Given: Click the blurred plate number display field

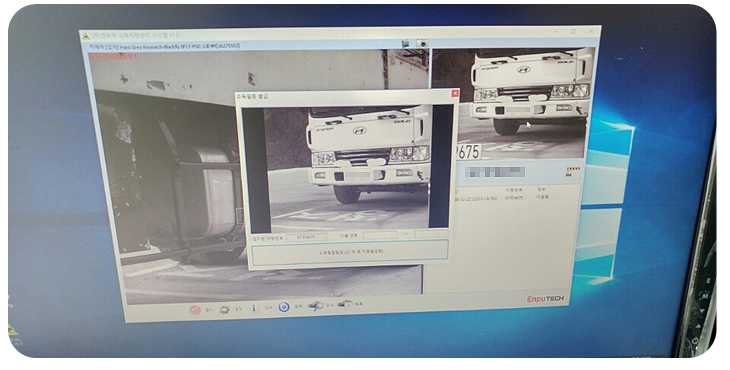Looking at the screenshot, I should click(x=495, y=172).
